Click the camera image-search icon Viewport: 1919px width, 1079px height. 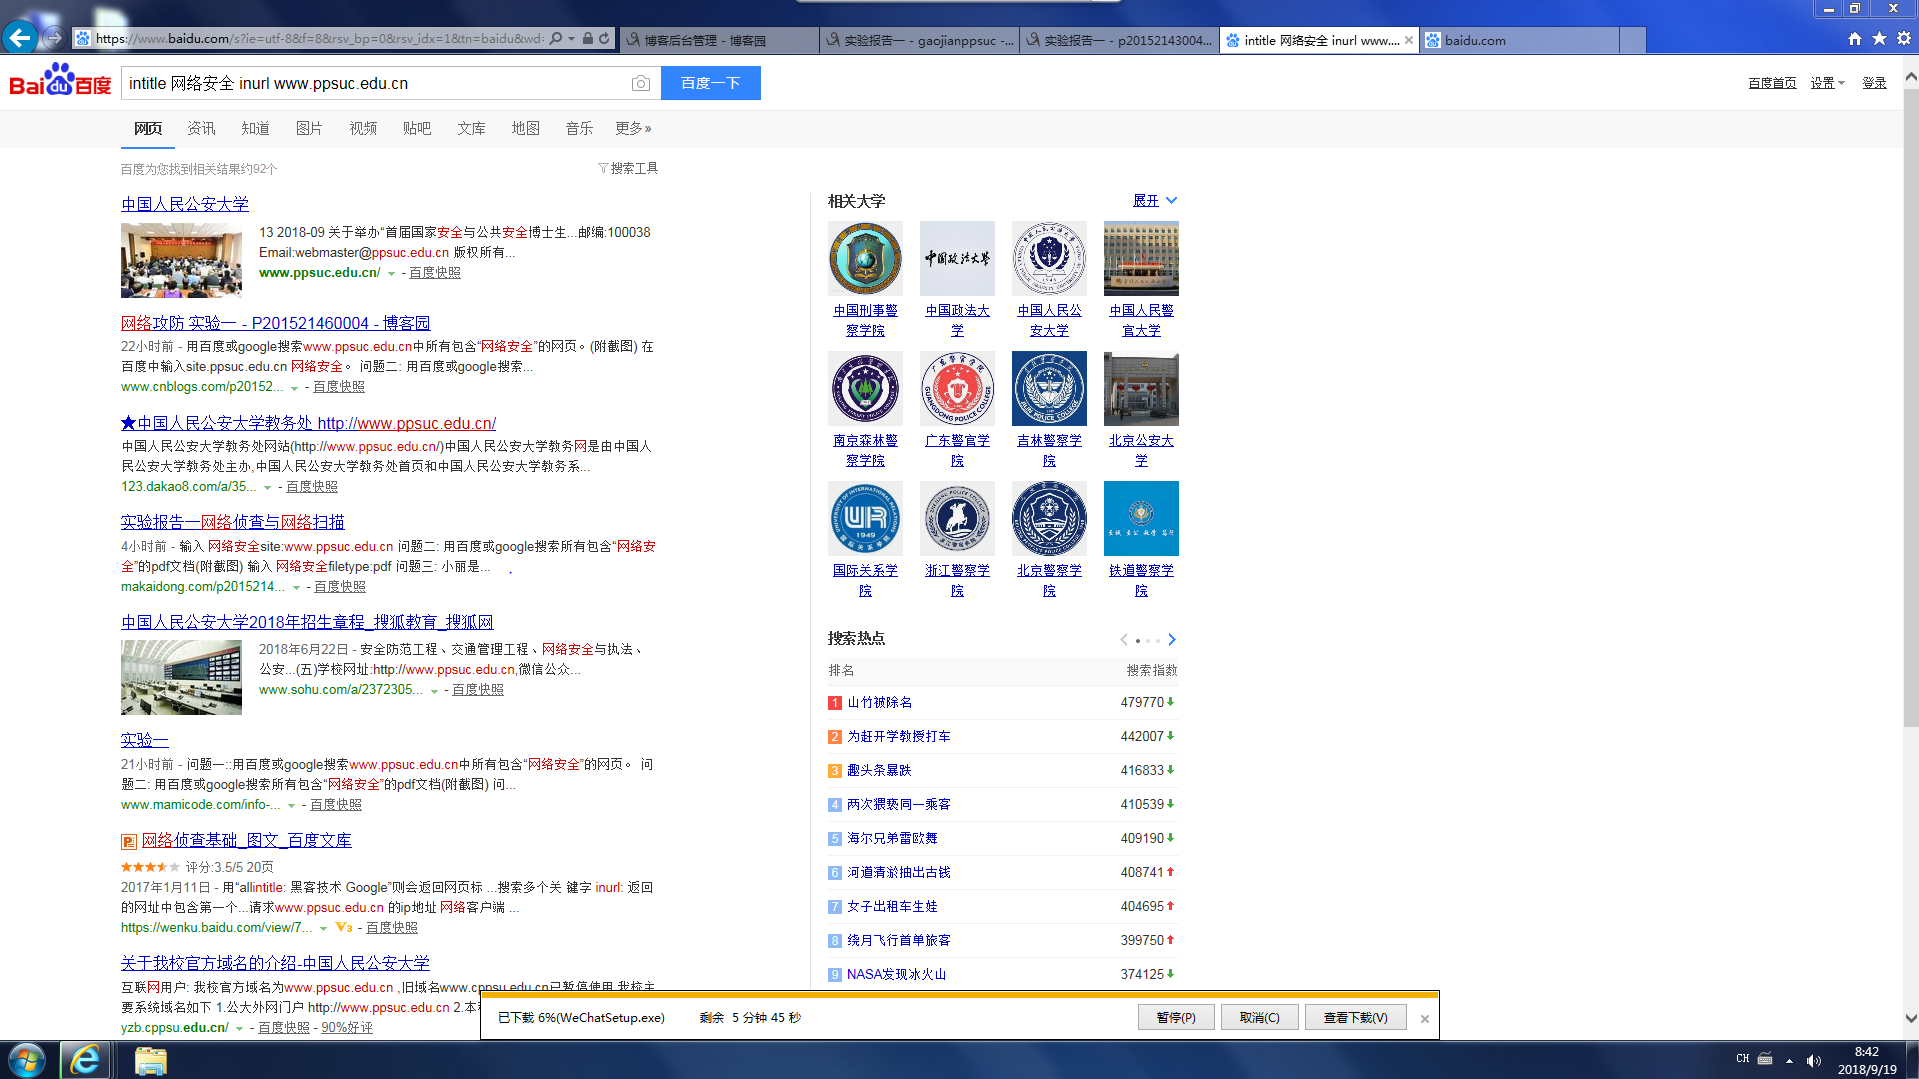pyautogui.click(x=641, y=83)
